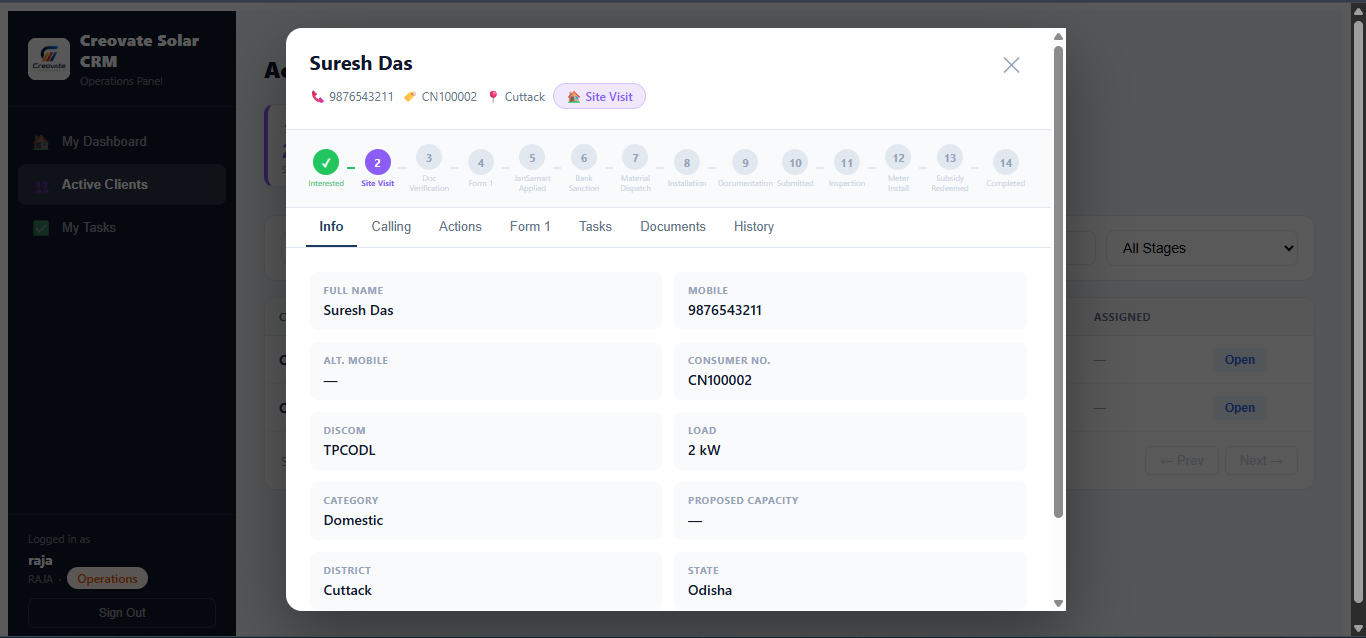This screenshot has width=1366, height=638.
Task: Click the phone icon beside 9876543211 in header
Action: coord(317,97)
